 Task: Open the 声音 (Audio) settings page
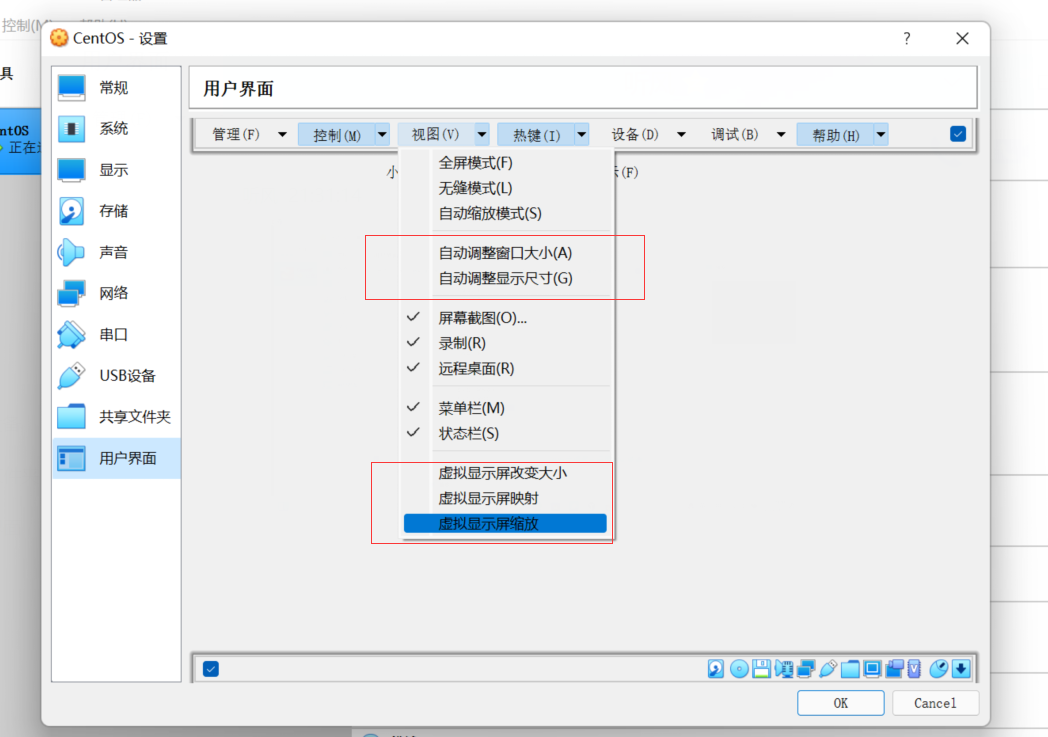(x=116, y=252)
